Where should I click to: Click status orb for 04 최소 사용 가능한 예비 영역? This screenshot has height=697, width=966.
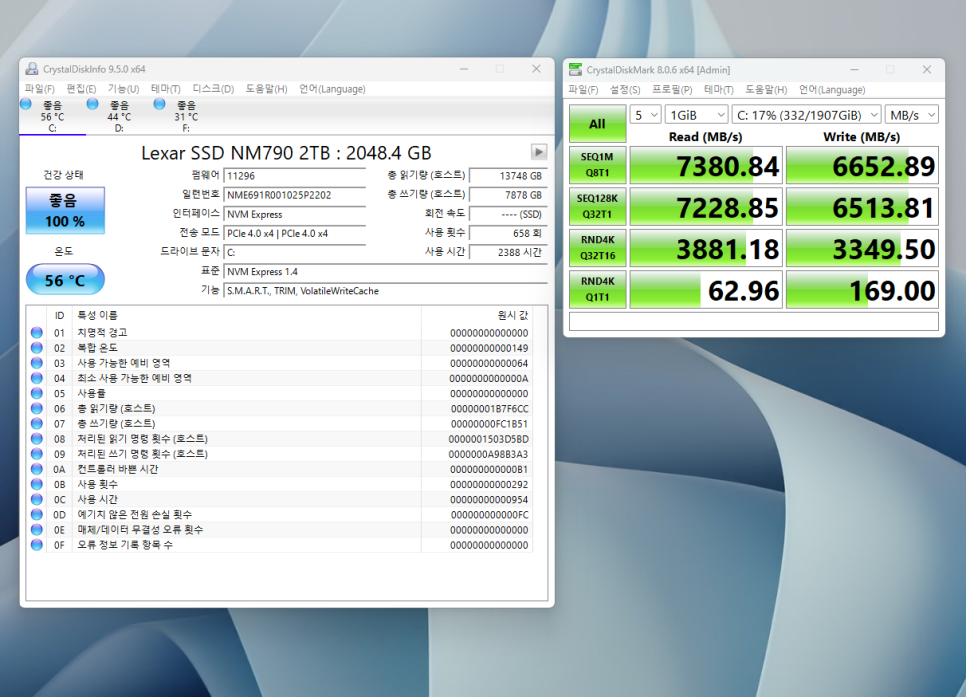click(x=37, y=378)
